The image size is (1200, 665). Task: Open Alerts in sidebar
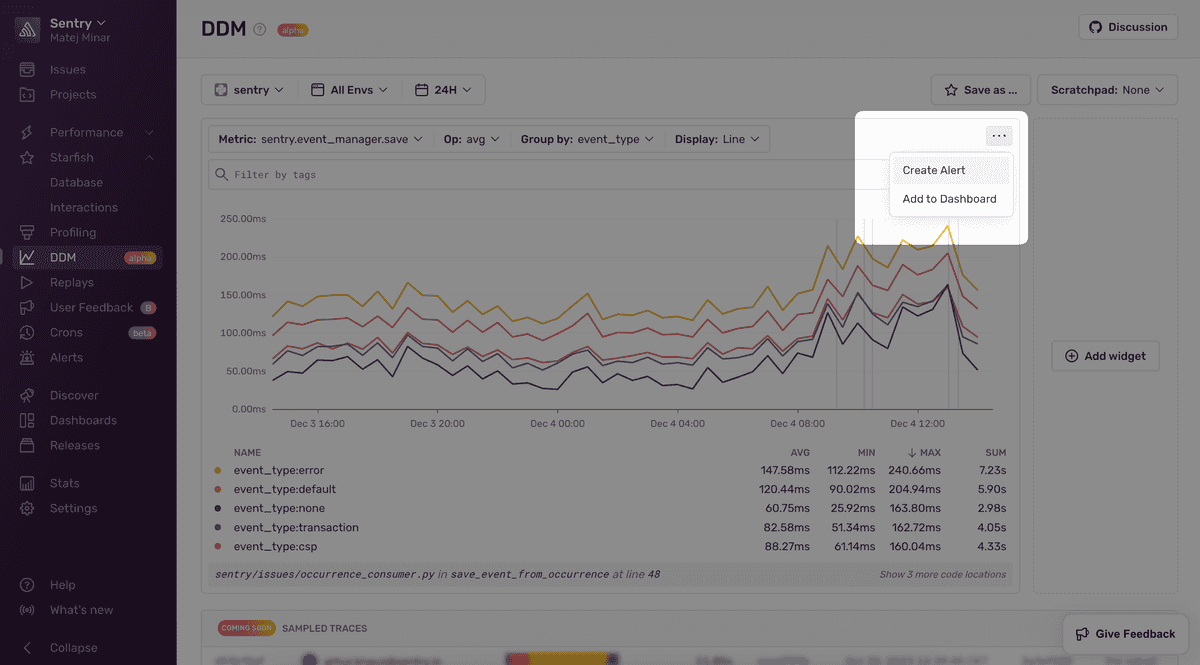click(x=67, y=358)
